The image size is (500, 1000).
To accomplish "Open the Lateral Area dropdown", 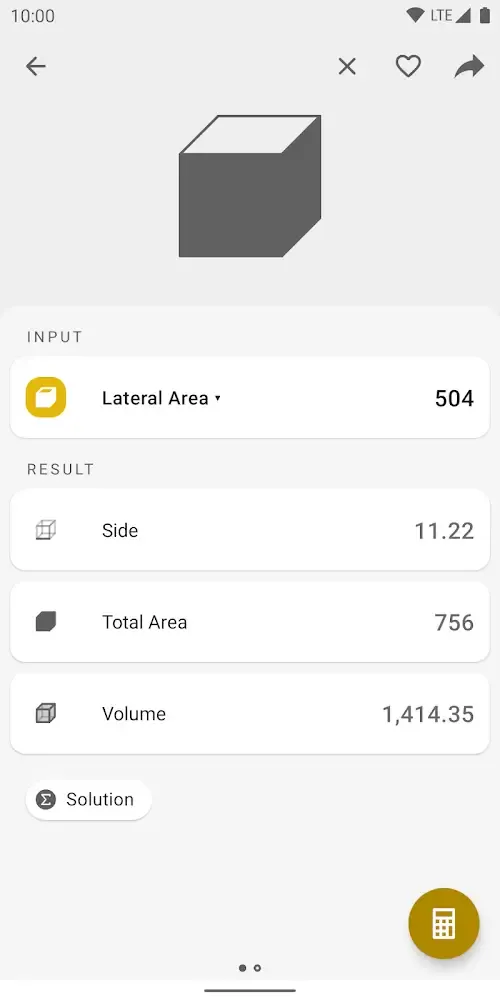I will (x=161, y=398).
